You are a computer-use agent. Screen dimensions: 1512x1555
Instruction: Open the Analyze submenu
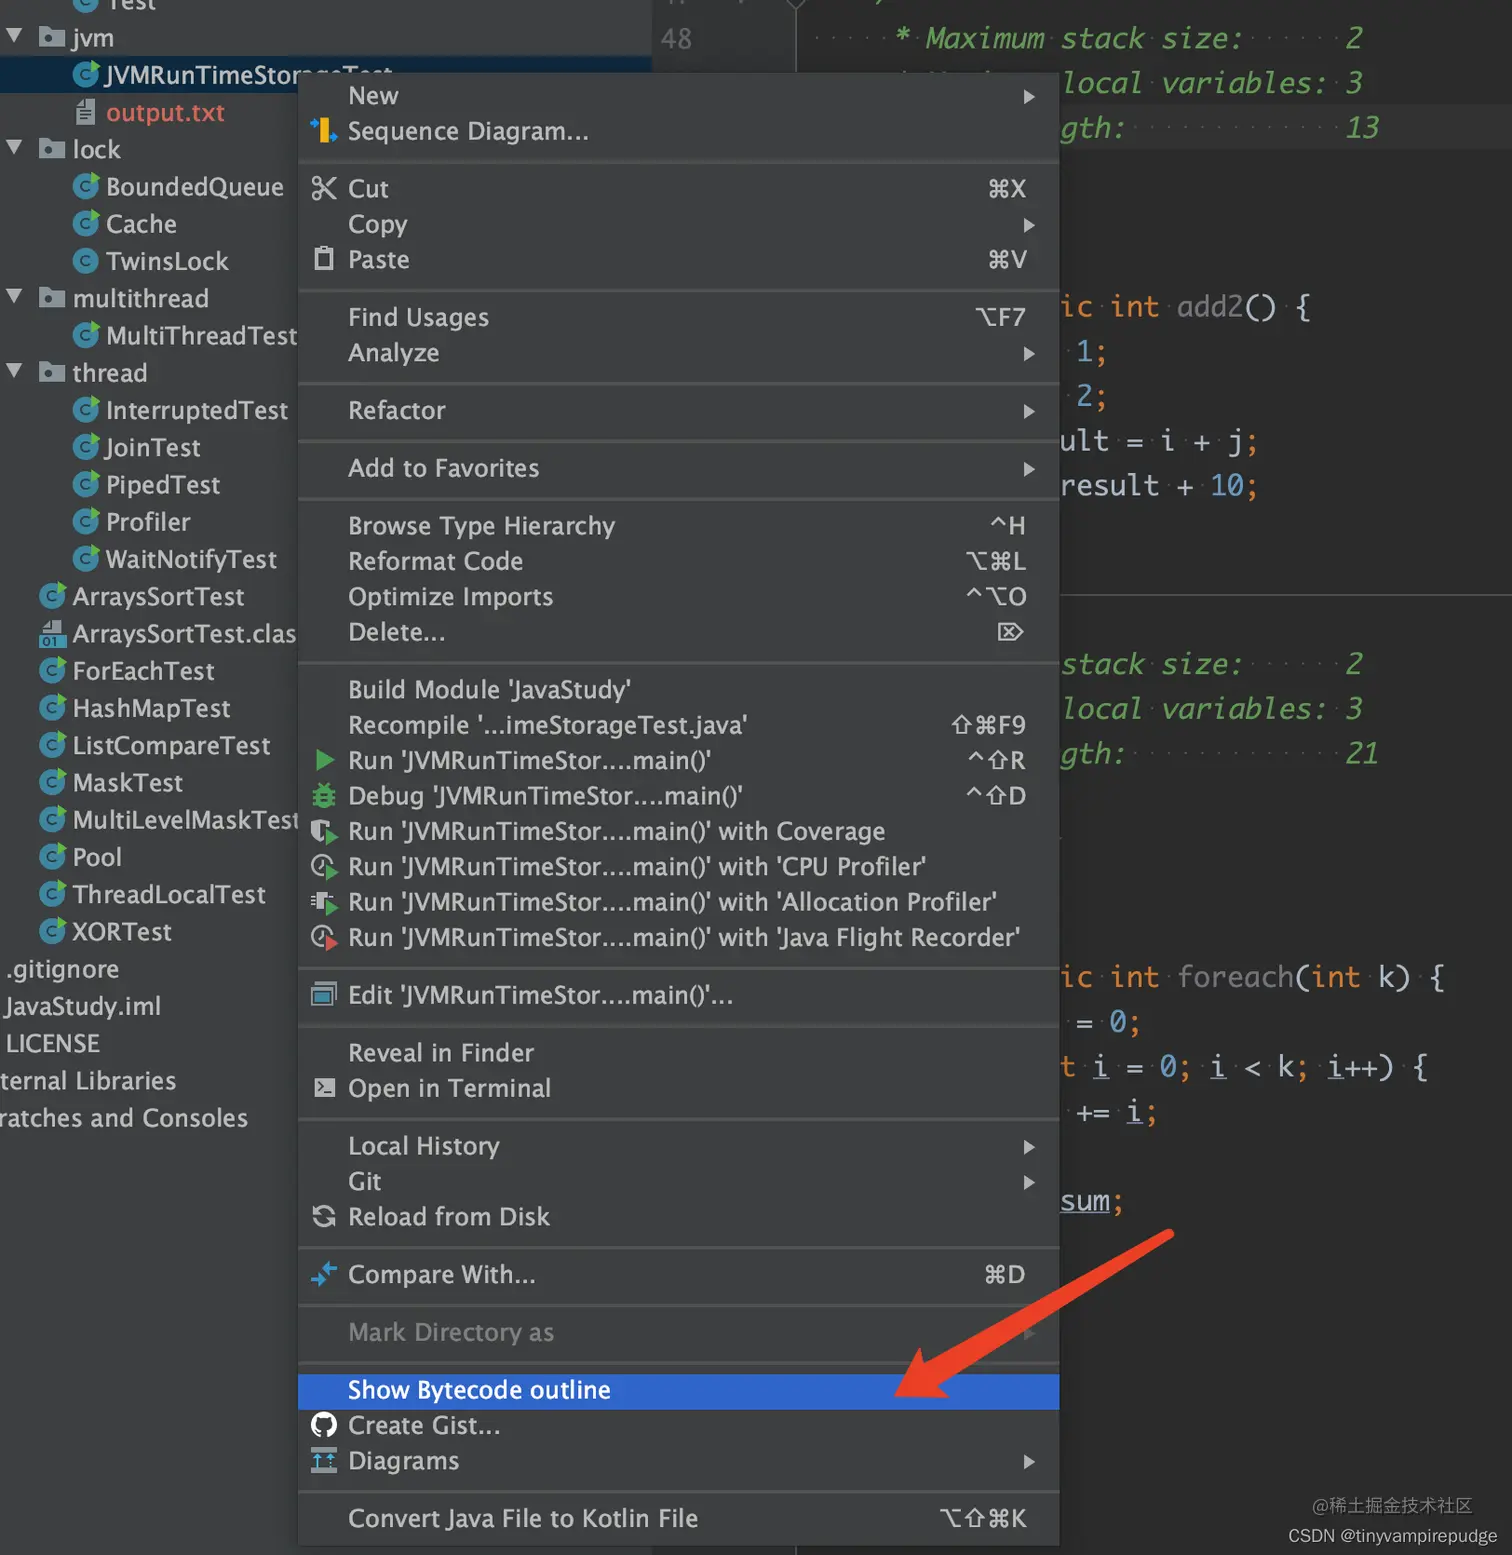pos(679,353)
